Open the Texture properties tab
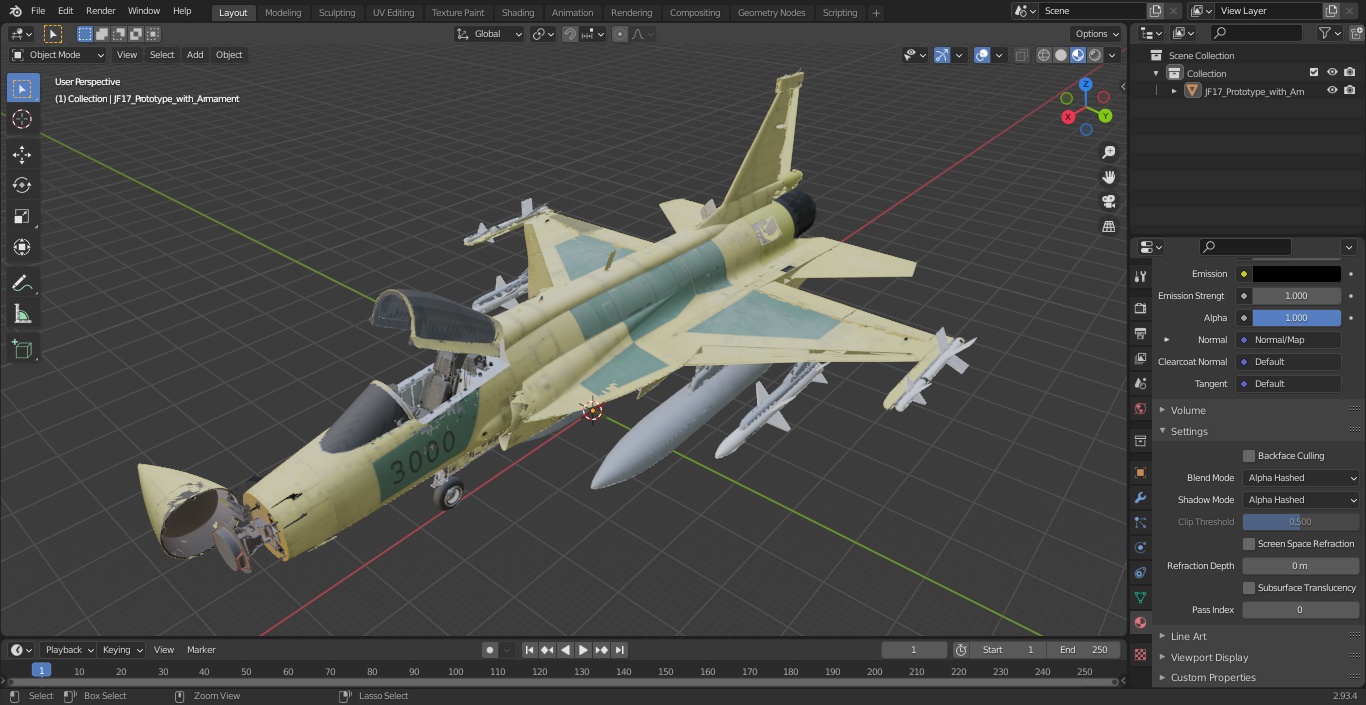Viewport: 1366px width, 705px height. pos(1140,654)
